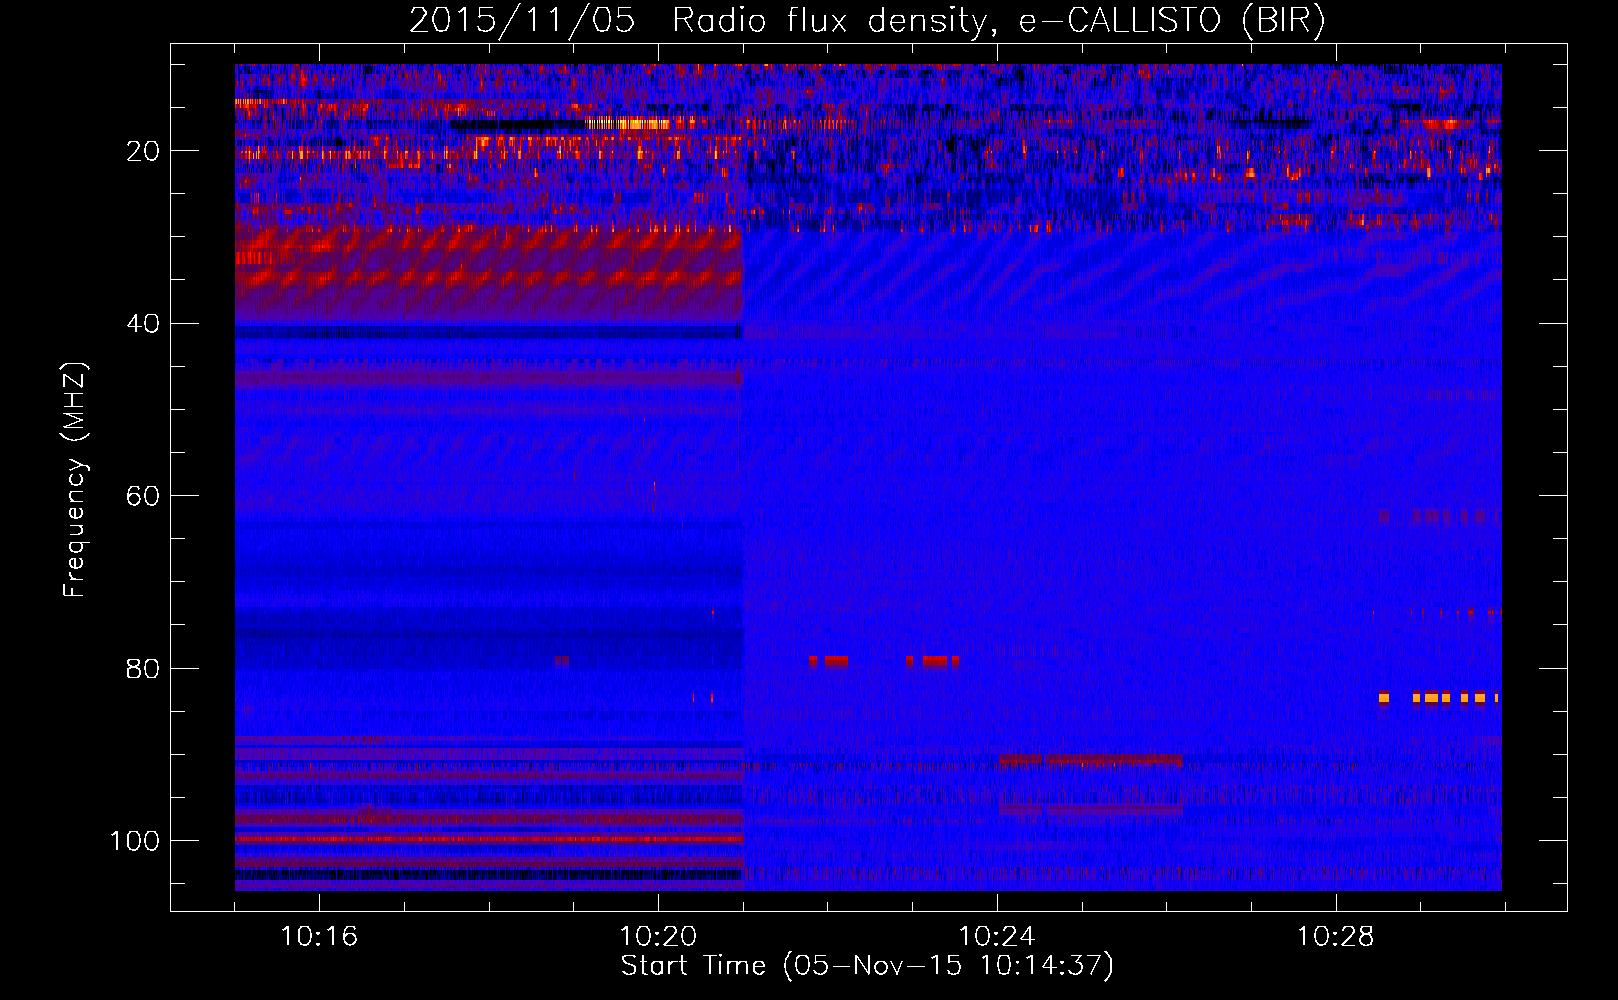Click the '10:24' time tick label
The image size is (1618, 1000).
(x=997, y=937)
